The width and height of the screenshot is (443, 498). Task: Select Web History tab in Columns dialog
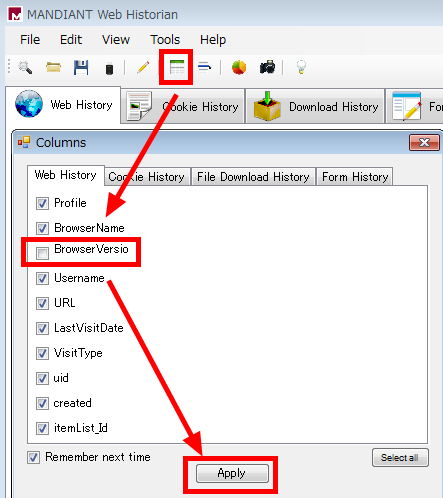point(66,175)
